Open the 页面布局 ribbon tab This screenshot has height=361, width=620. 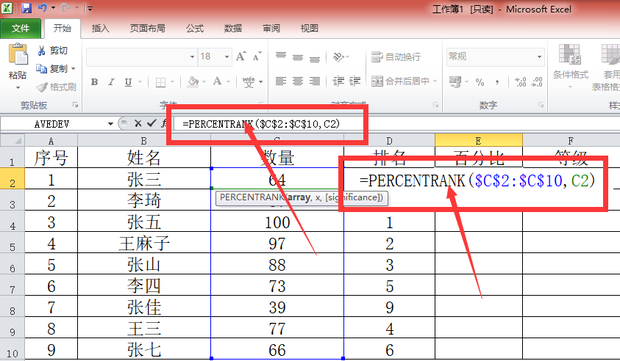click(147, 28)
